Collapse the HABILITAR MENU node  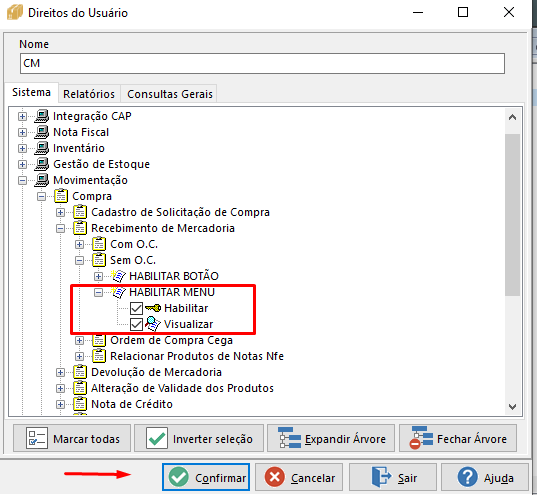[x=98, y=293]
